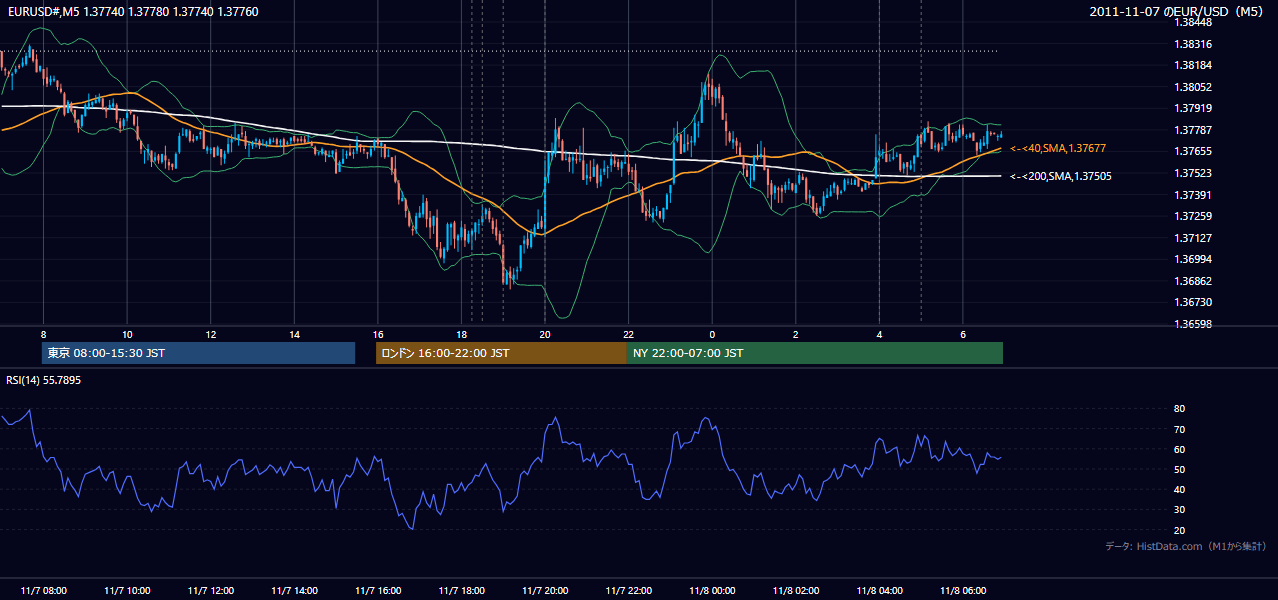Screen dimensions: 1278x600
Task: Click the 11/7 20:00 bottom time label
Action: click(545, 590)
